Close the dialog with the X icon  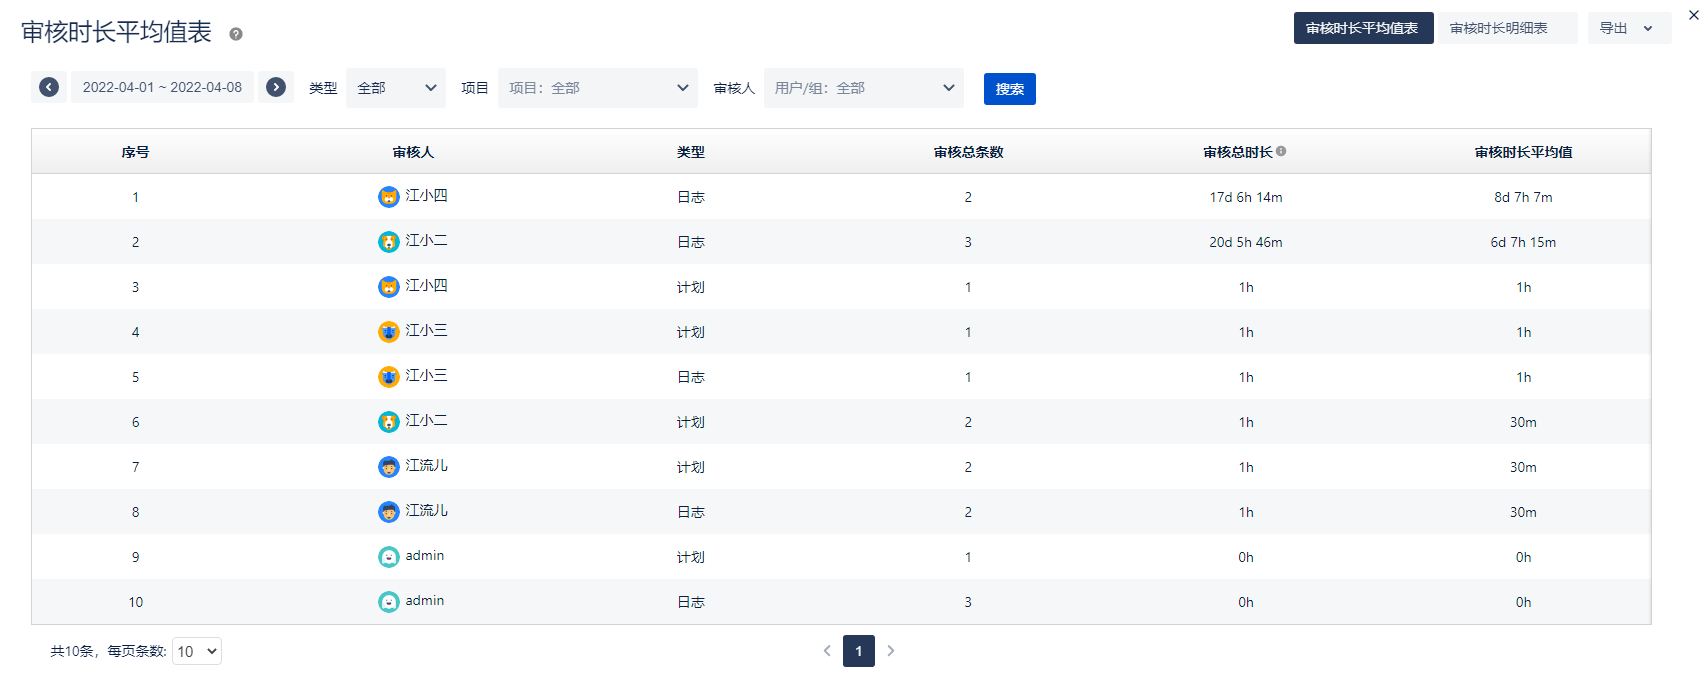click(x=1694, y=15)
